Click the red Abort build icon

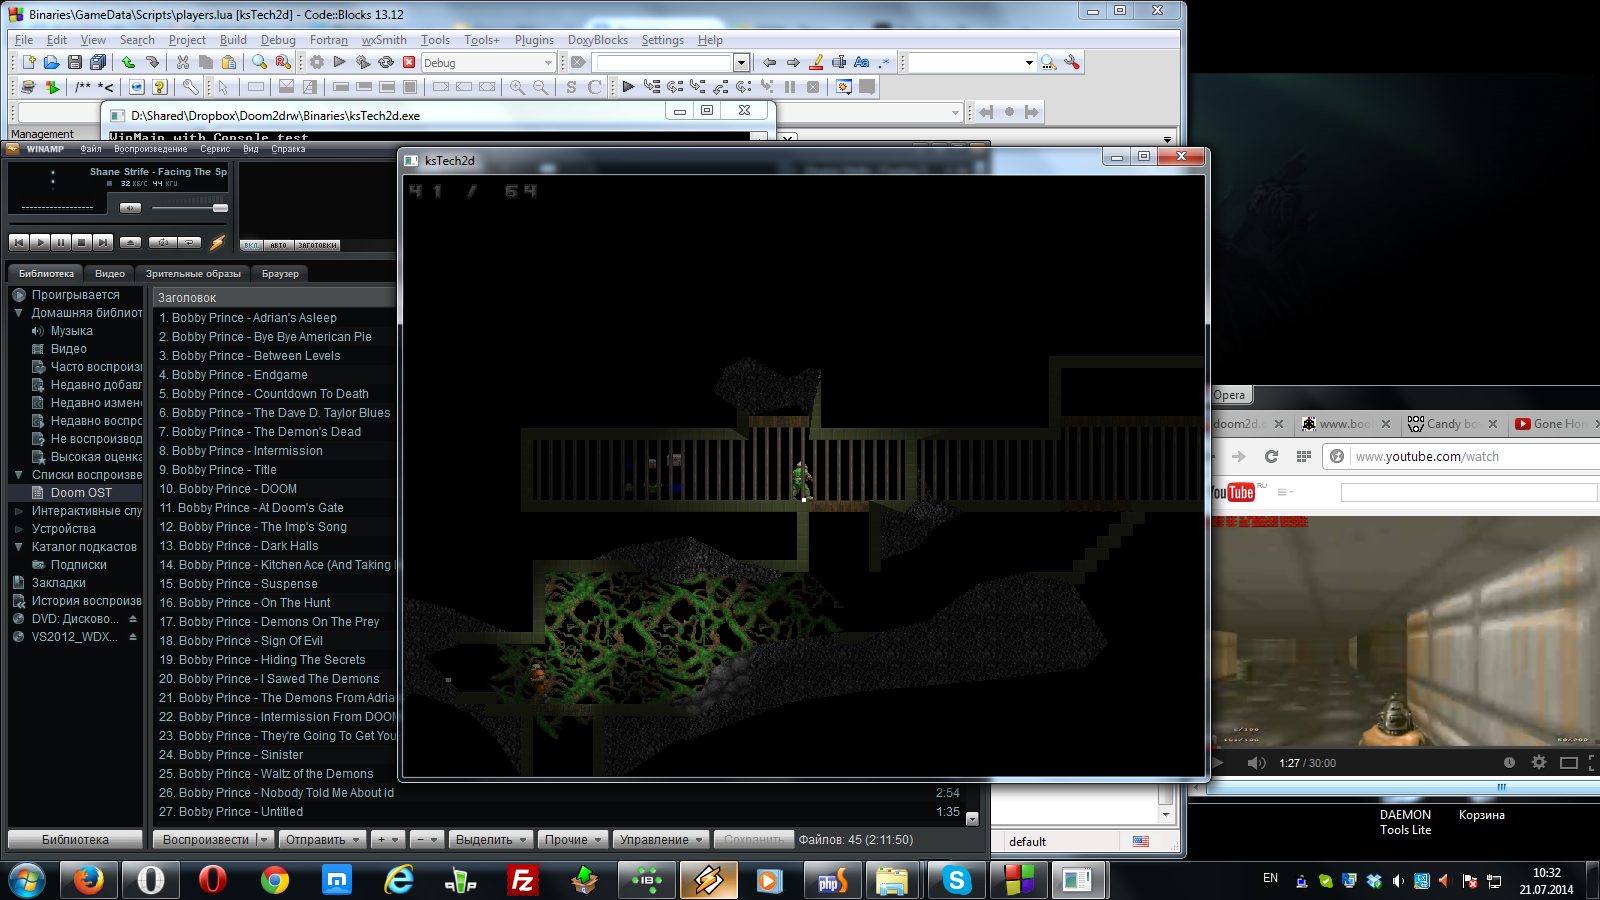tap(409, 62)
